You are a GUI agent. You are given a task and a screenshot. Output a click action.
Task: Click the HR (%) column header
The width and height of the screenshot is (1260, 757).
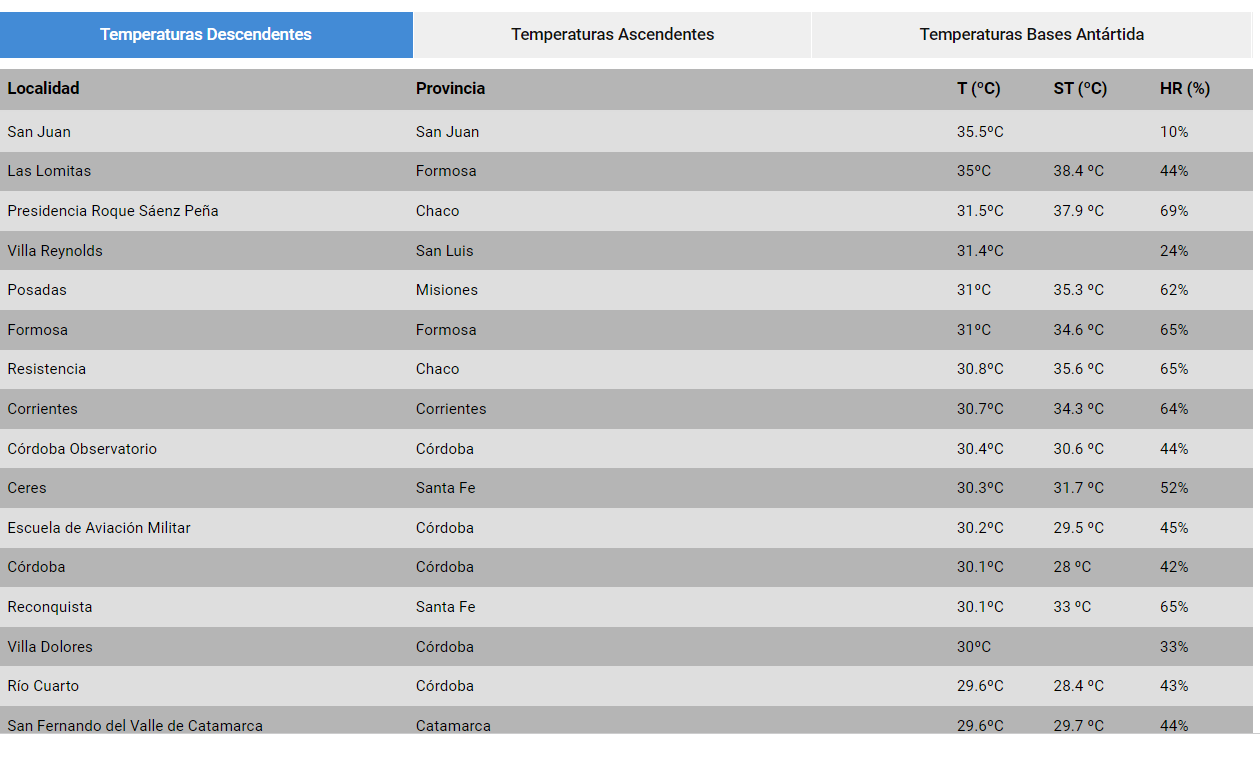pos(1184,89)
